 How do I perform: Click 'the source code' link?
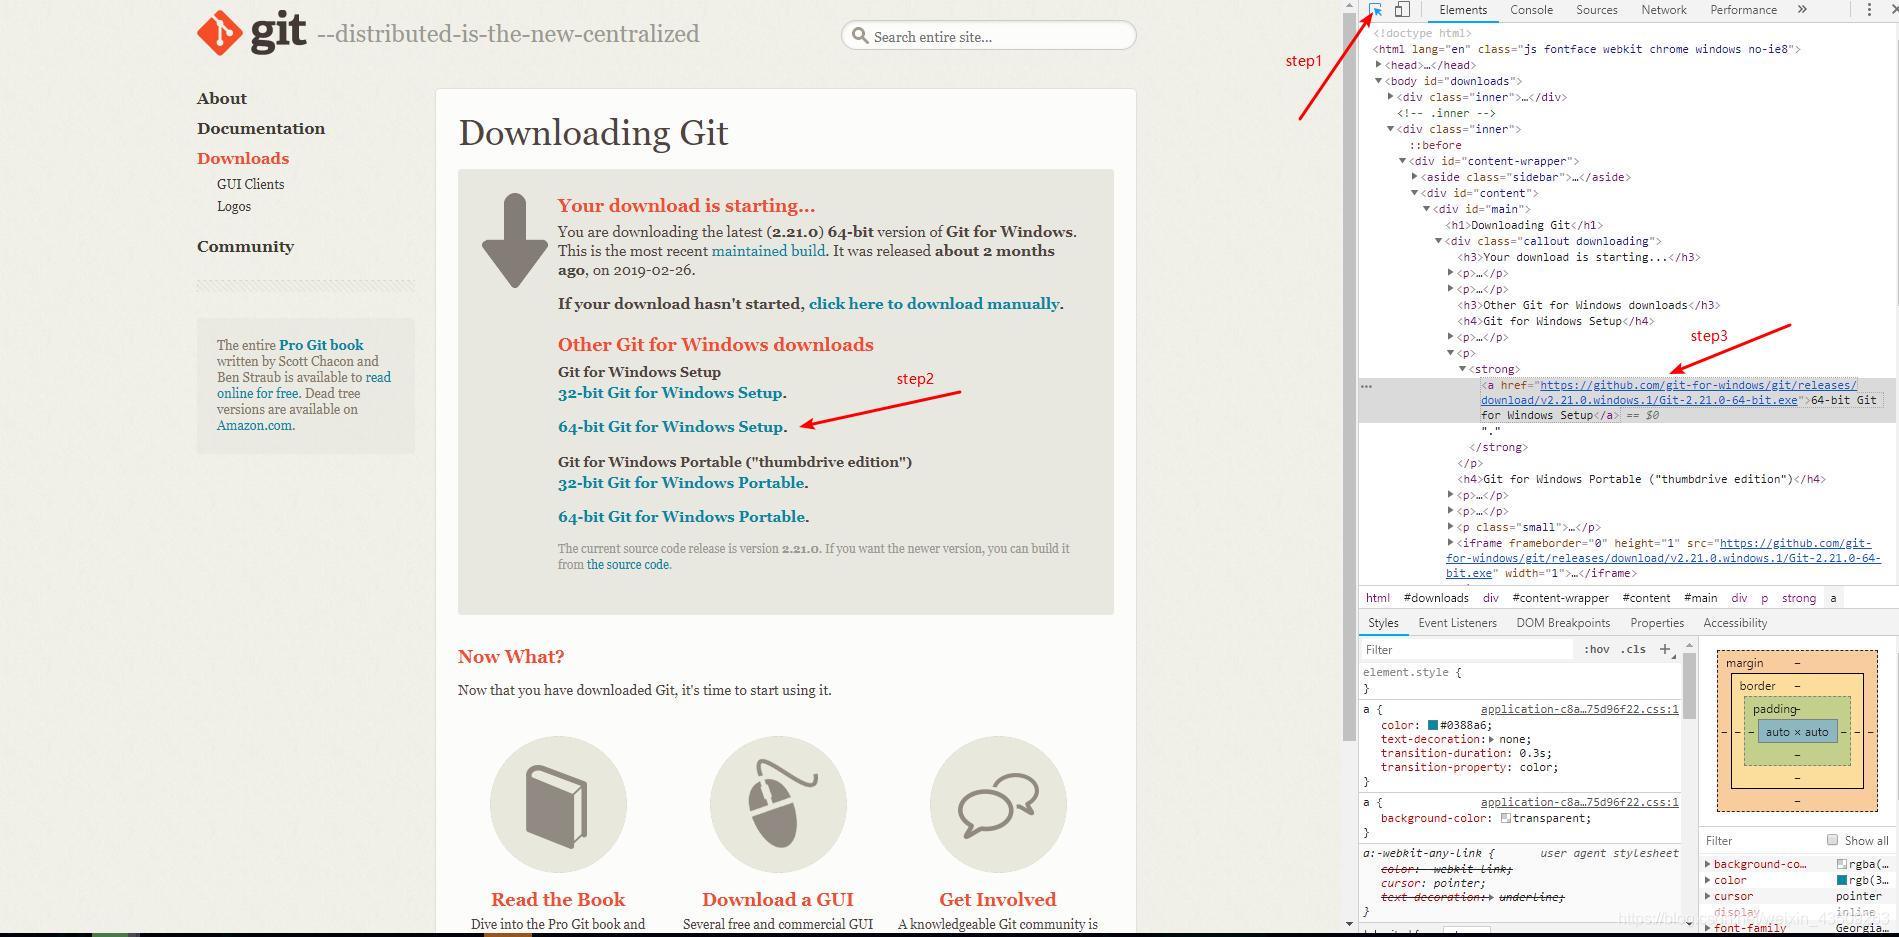[628, 565]
